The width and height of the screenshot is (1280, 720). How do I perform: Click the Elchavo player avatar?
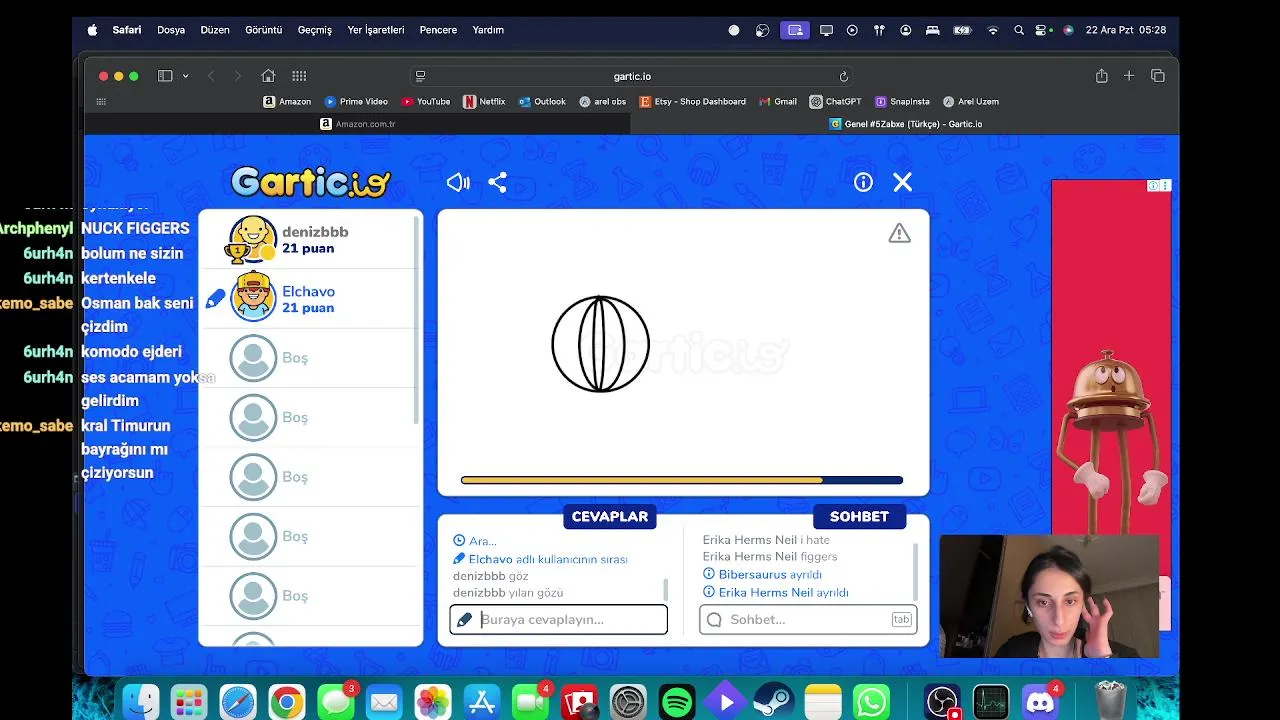click(x=253, y=297)
